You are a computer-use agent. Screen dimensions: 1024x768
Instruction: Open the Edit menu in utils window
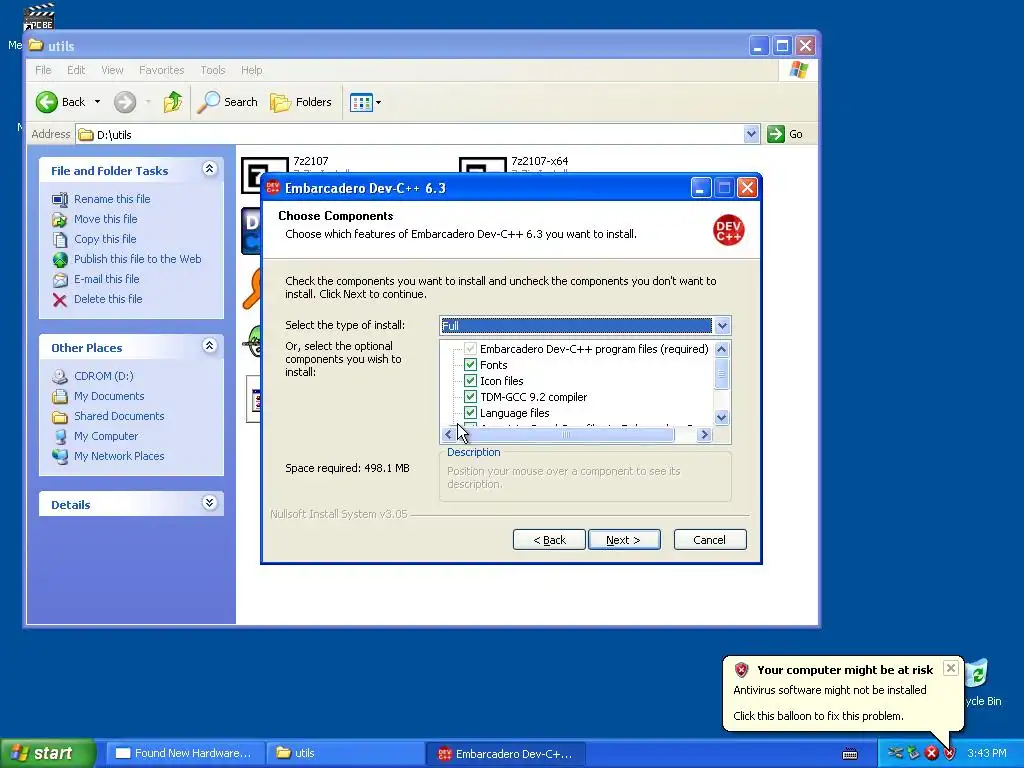point(76,70)
